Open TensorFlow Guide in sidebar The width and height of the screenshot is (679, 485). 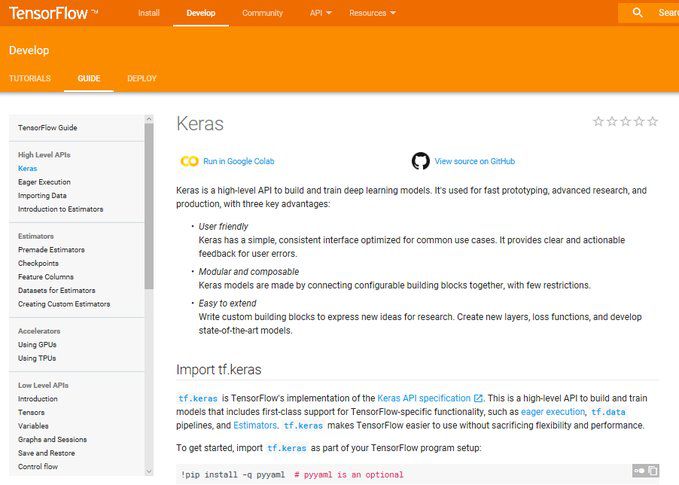pos(48,128)
